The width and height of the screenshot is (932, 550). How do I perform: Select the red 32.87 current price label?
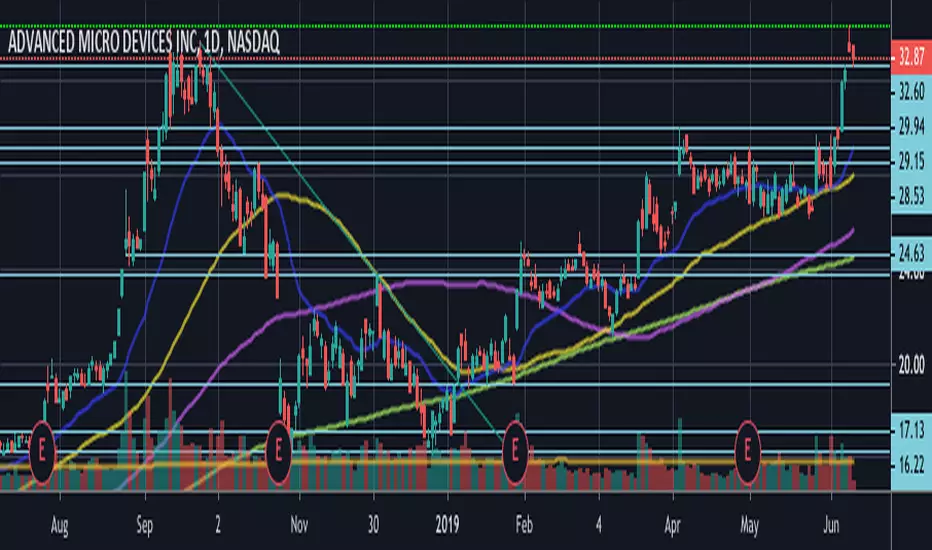click(x=911, y=57)
